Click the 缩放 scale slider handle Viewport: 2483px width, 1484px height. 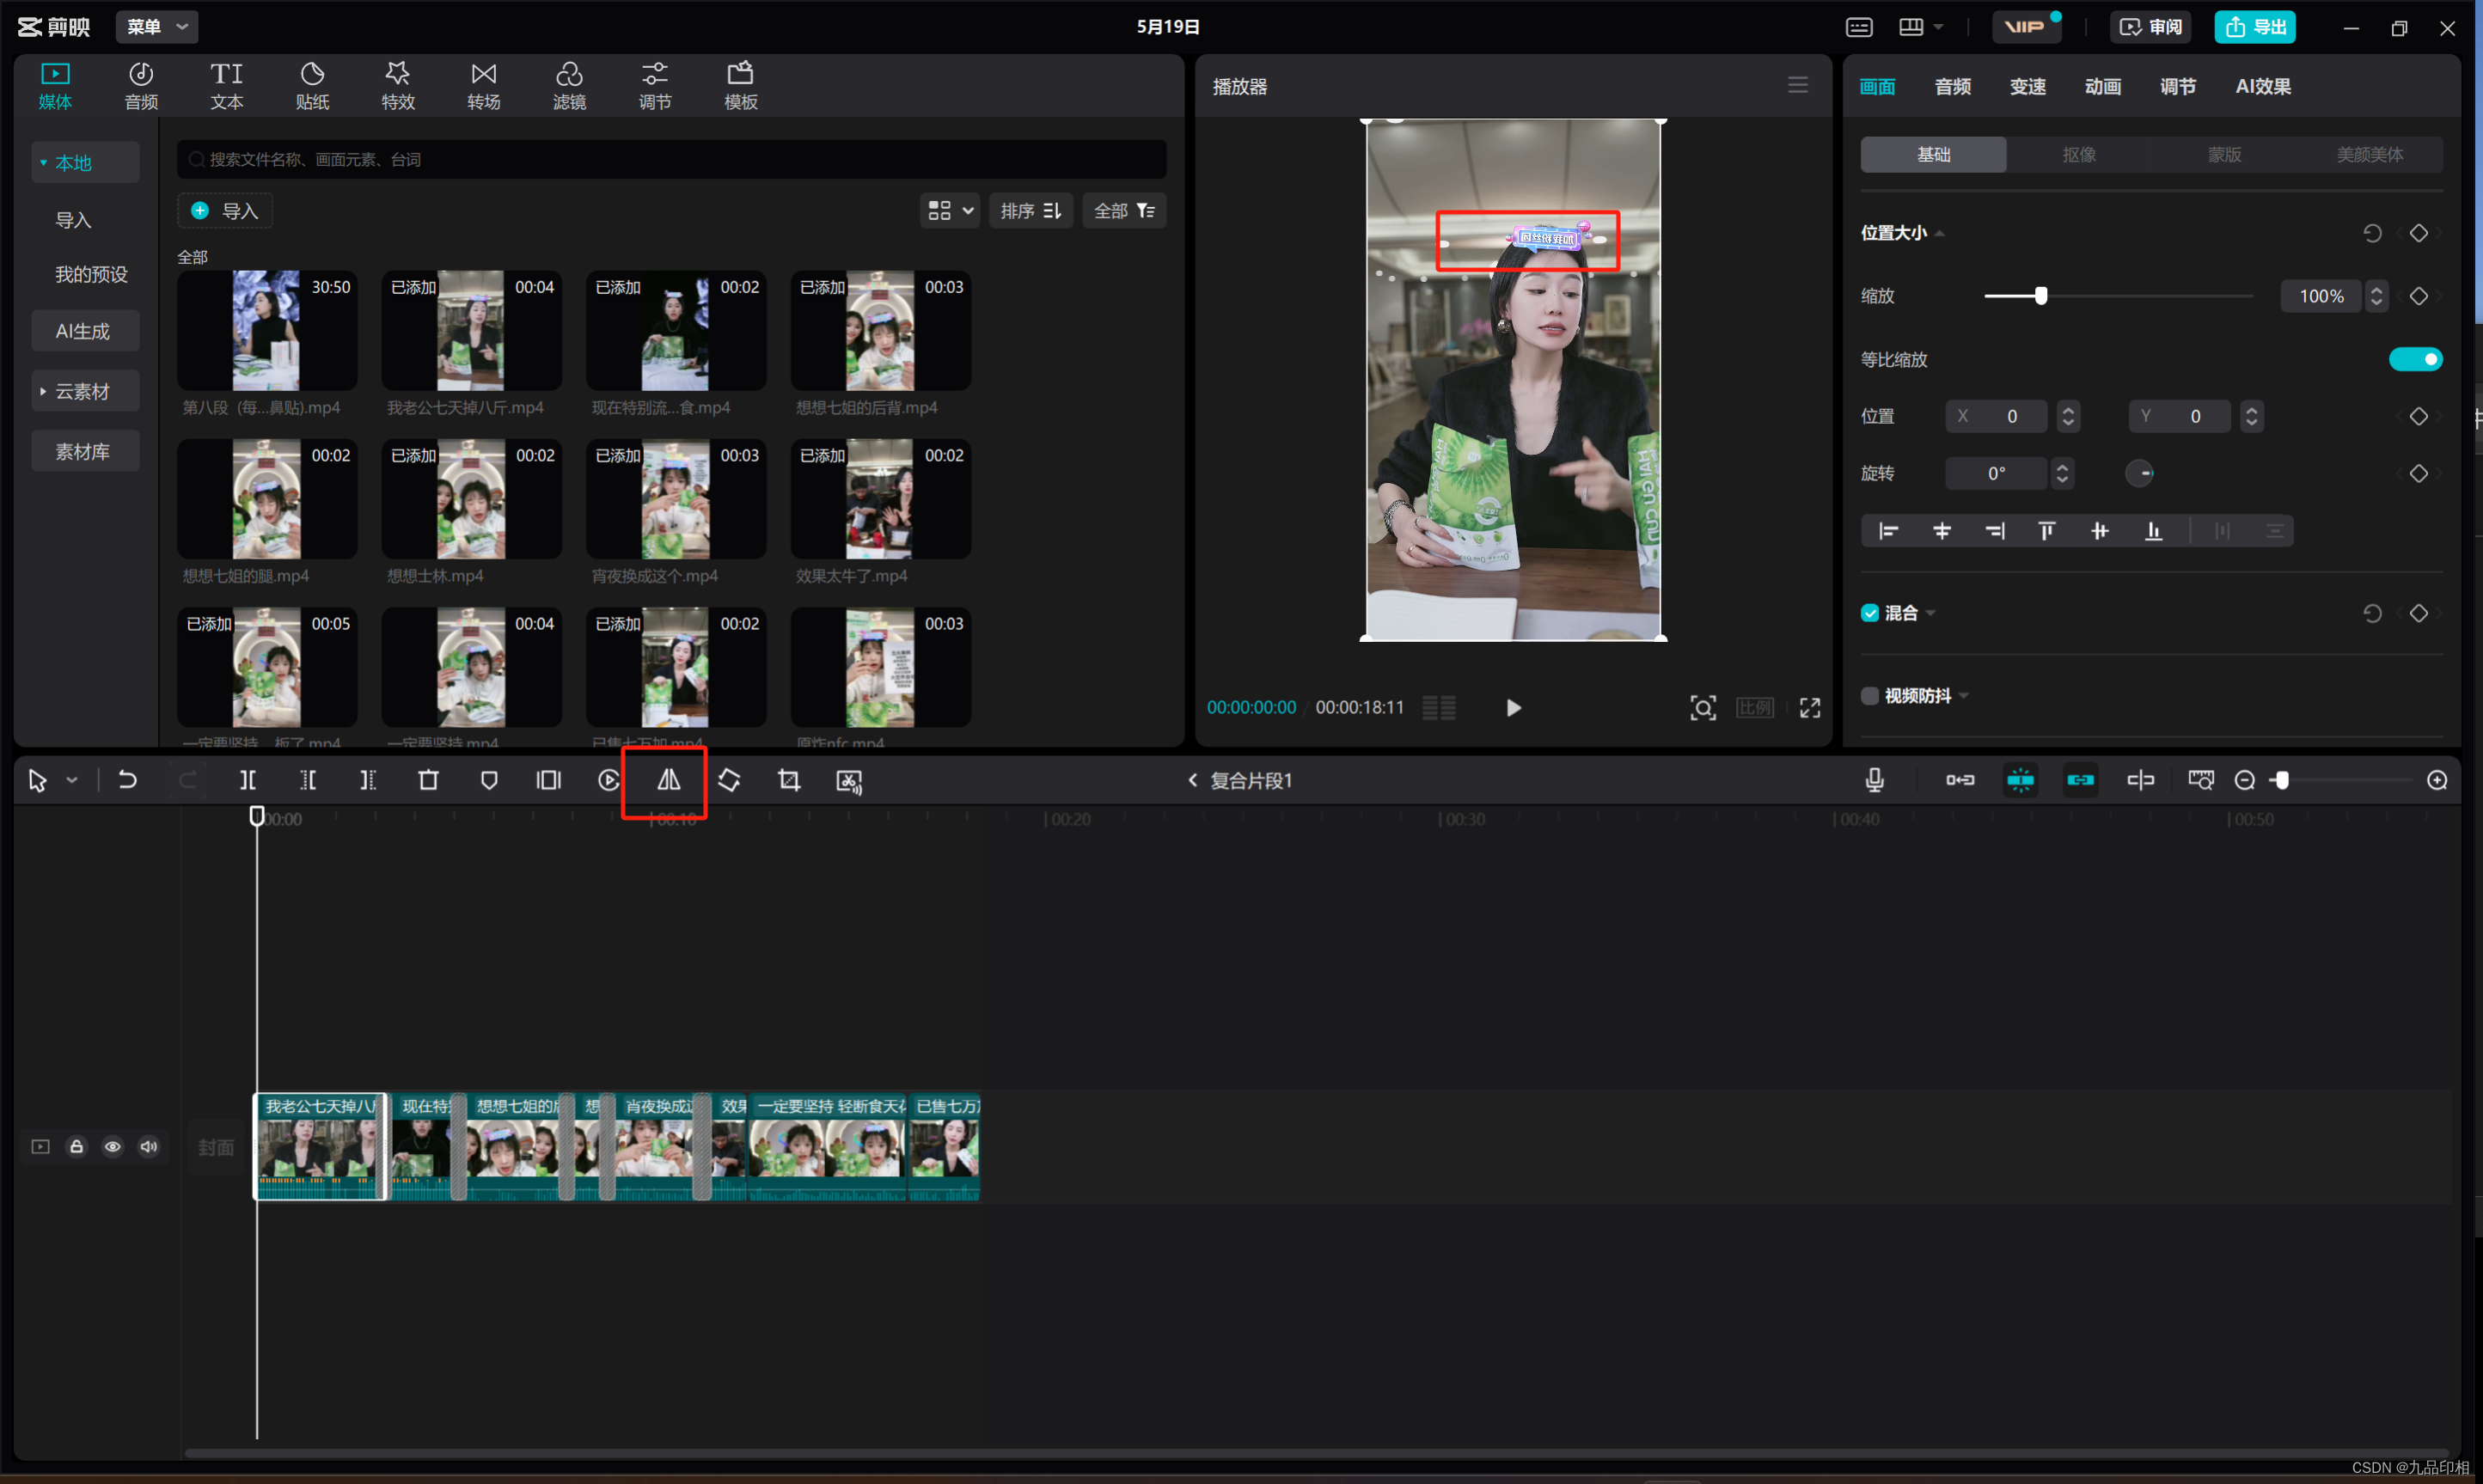click(2041, 296)
